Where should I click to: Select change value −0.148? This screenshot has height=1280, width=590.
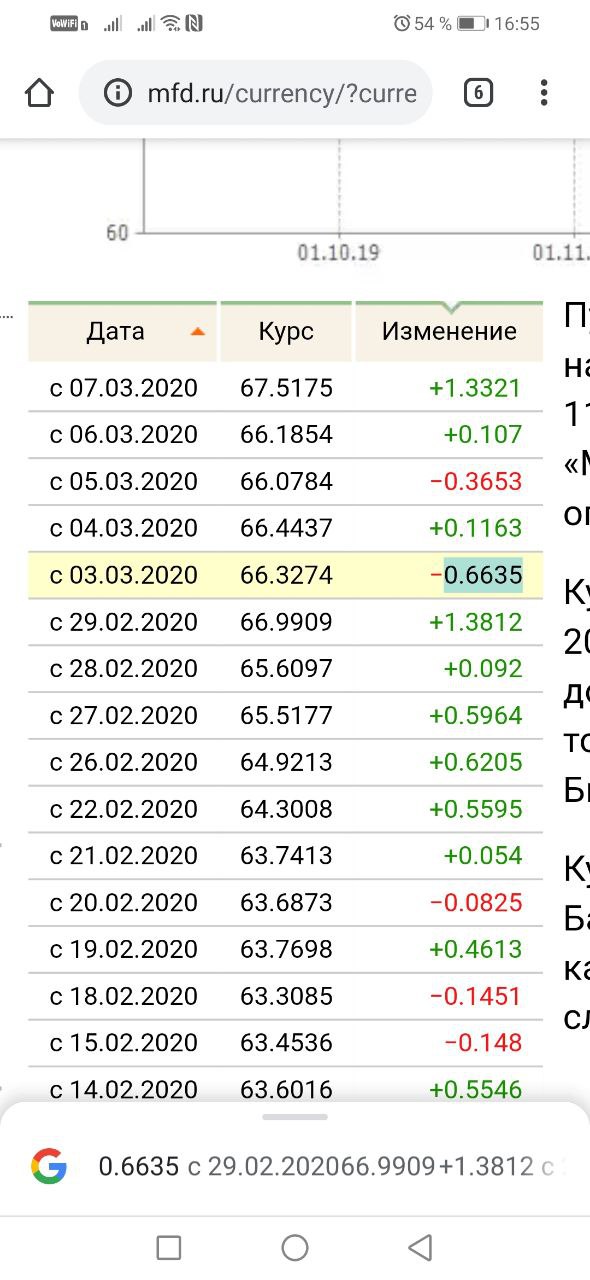(x=483, y=1043)
